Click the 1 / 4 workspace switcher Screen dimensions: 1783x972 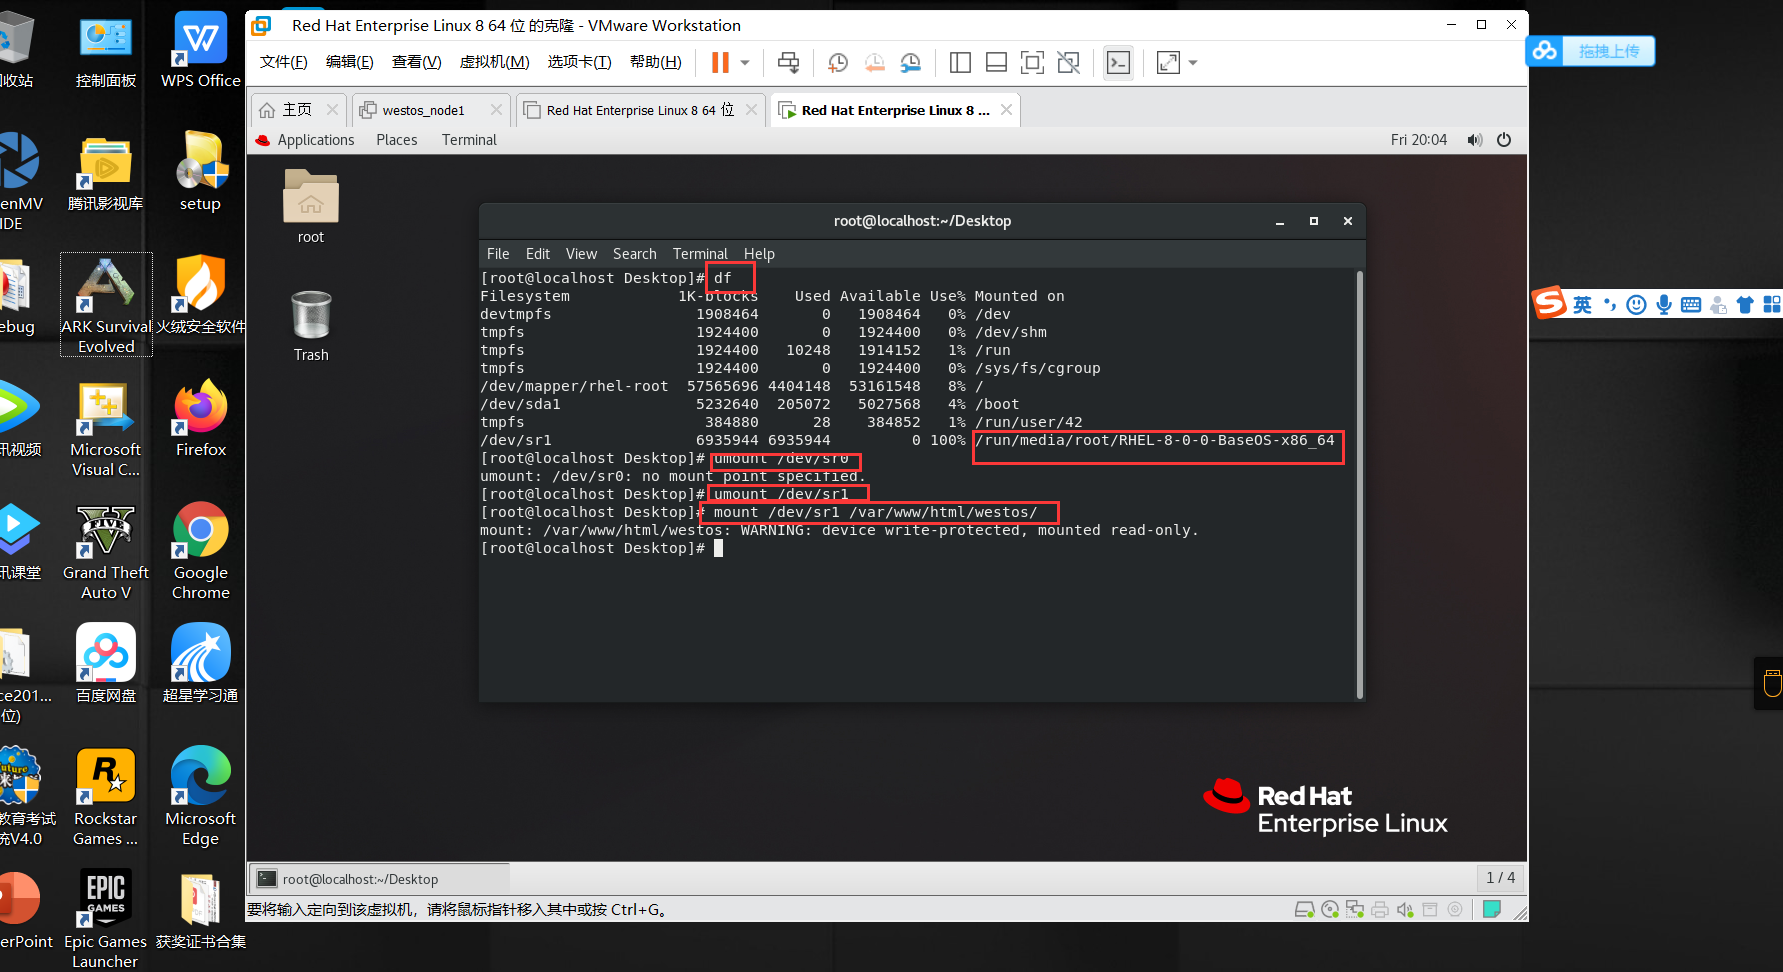(1500, 878)
